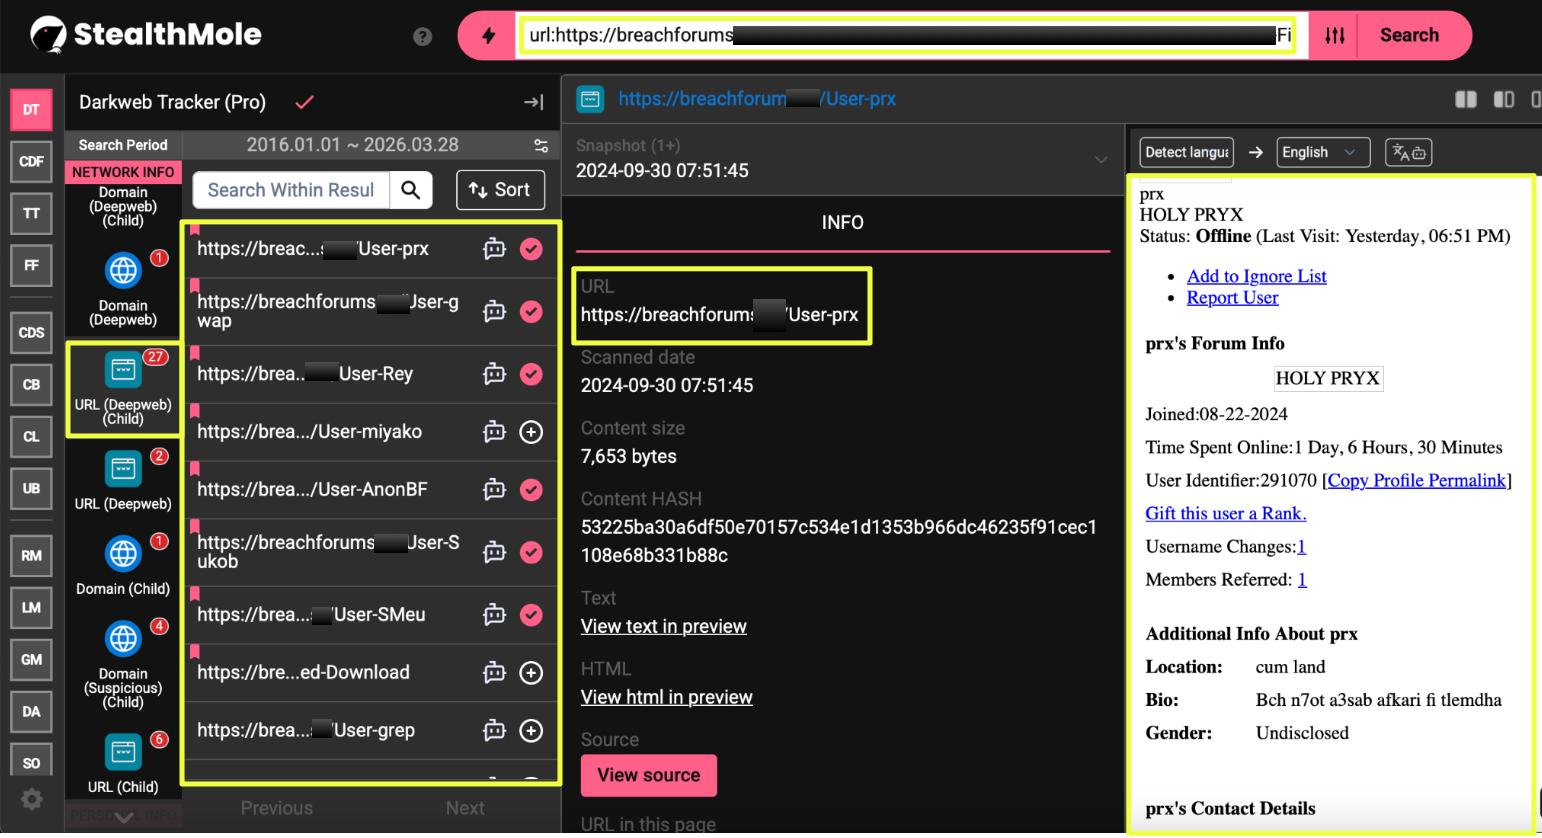
Task: Select URL (Deepweb) (Child) category
Action: (x=123, y=389)
